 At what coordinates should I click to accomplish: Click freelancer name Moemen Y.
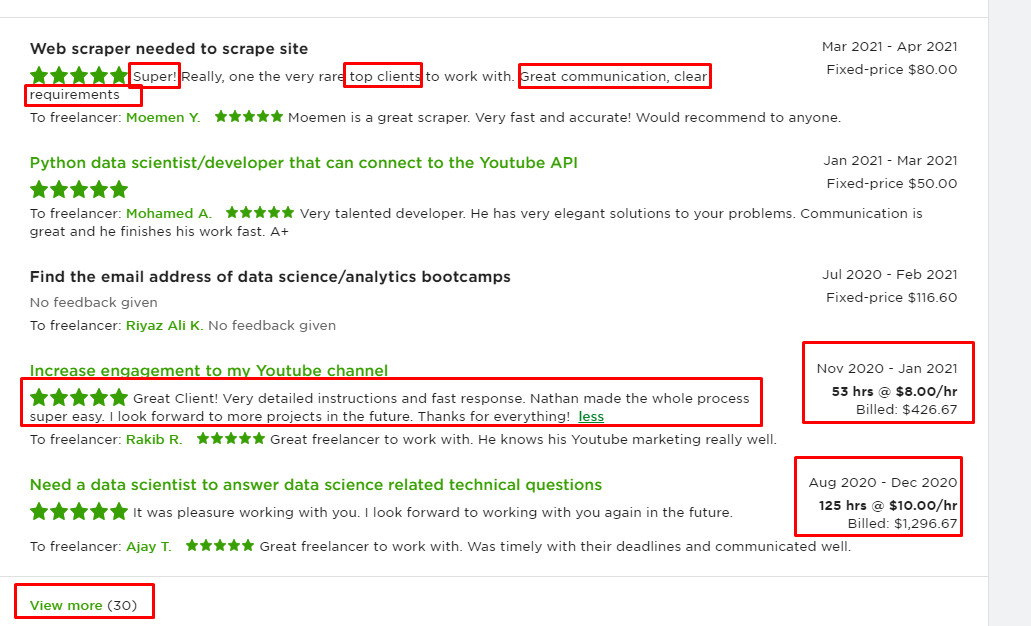(x=162, y=118)
